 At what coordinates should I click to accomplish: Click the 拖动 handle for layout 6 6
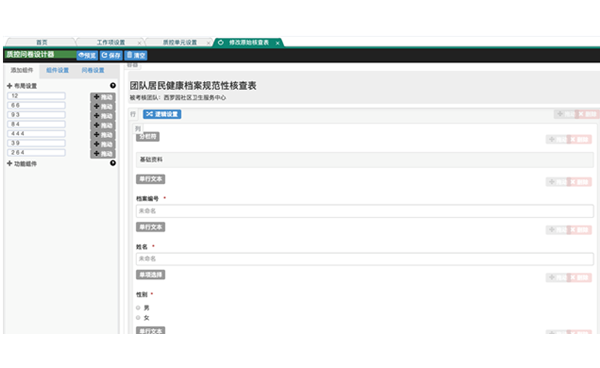pyautogui.click(x=103, y=106)
